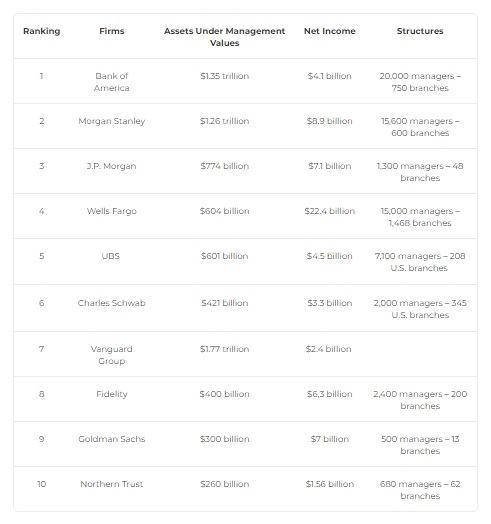Select the Net Income column header

330,31
